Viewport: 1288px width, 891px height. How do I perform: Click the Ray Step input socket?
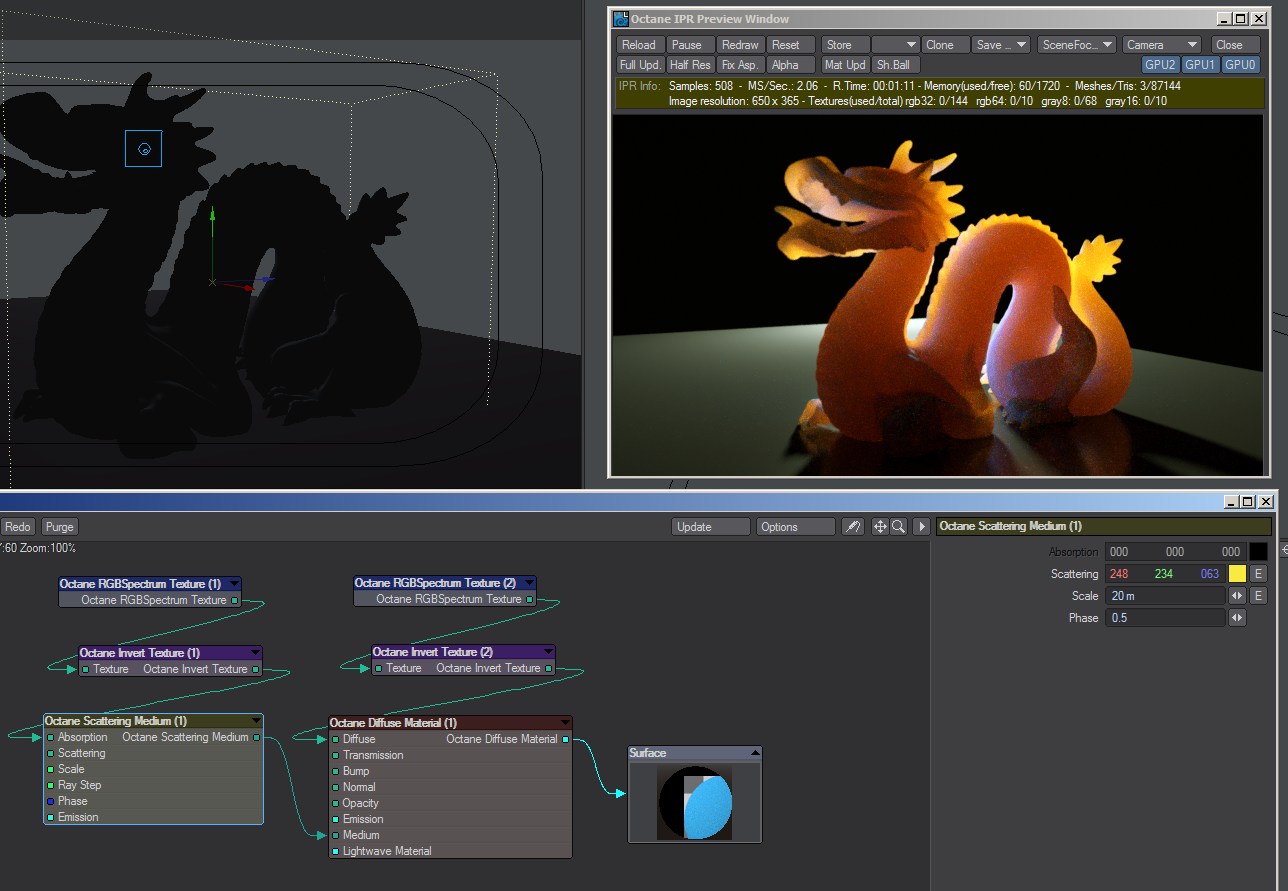pos(50,786)
